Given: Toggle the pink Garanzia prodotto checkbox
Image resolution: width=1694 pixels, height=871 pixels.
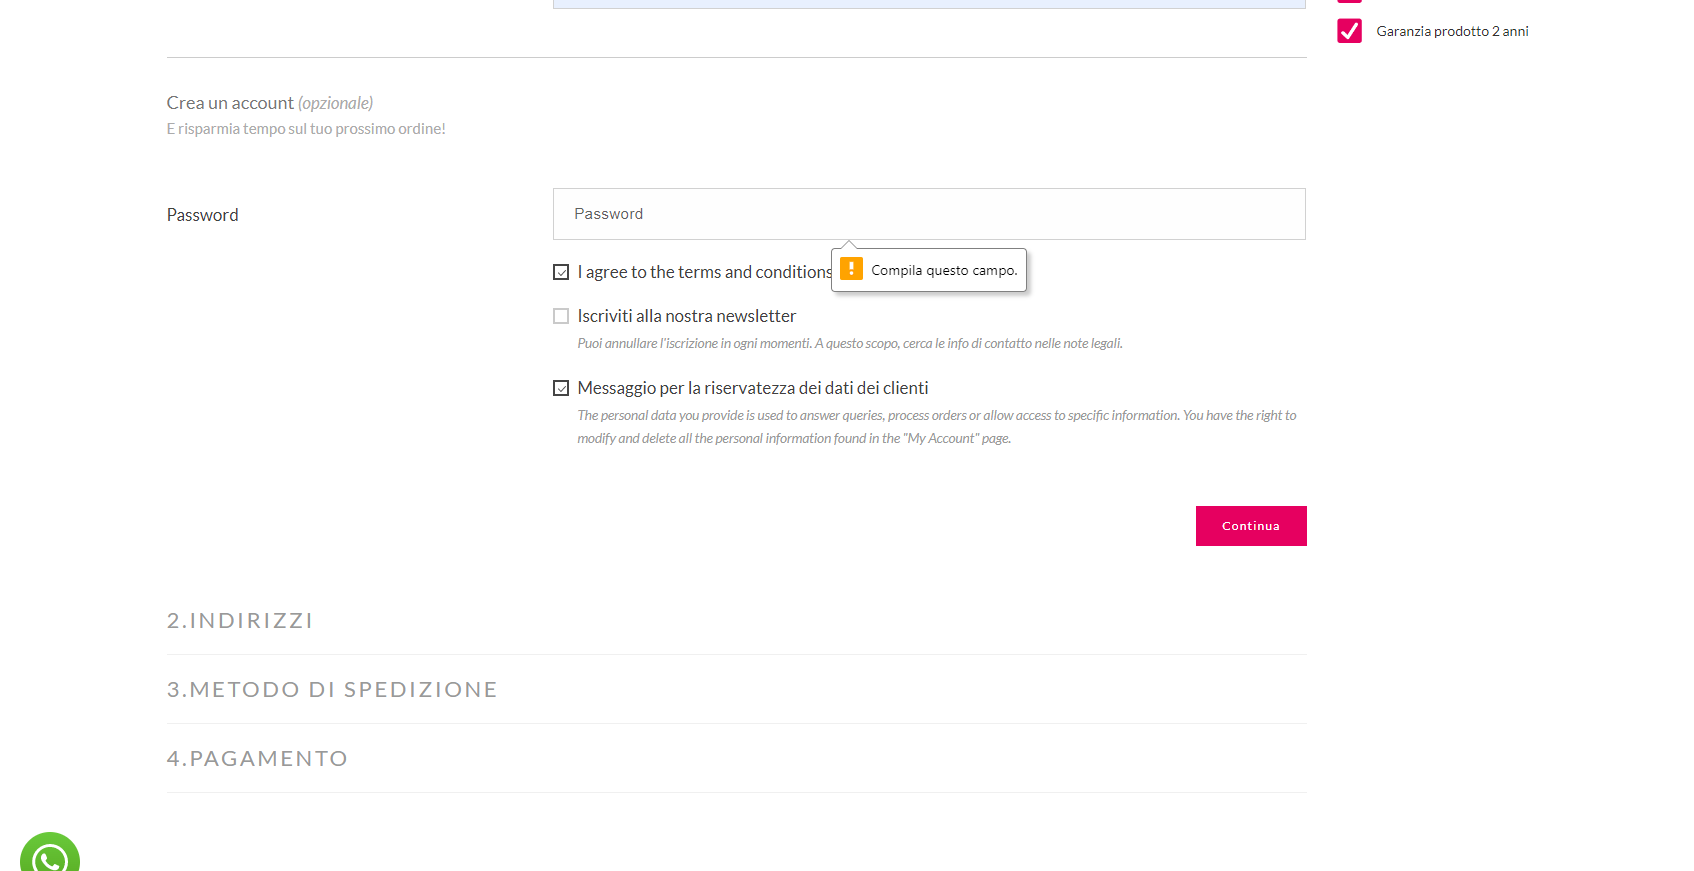Looking at the screenshot, I should (x=1349, y=31).
